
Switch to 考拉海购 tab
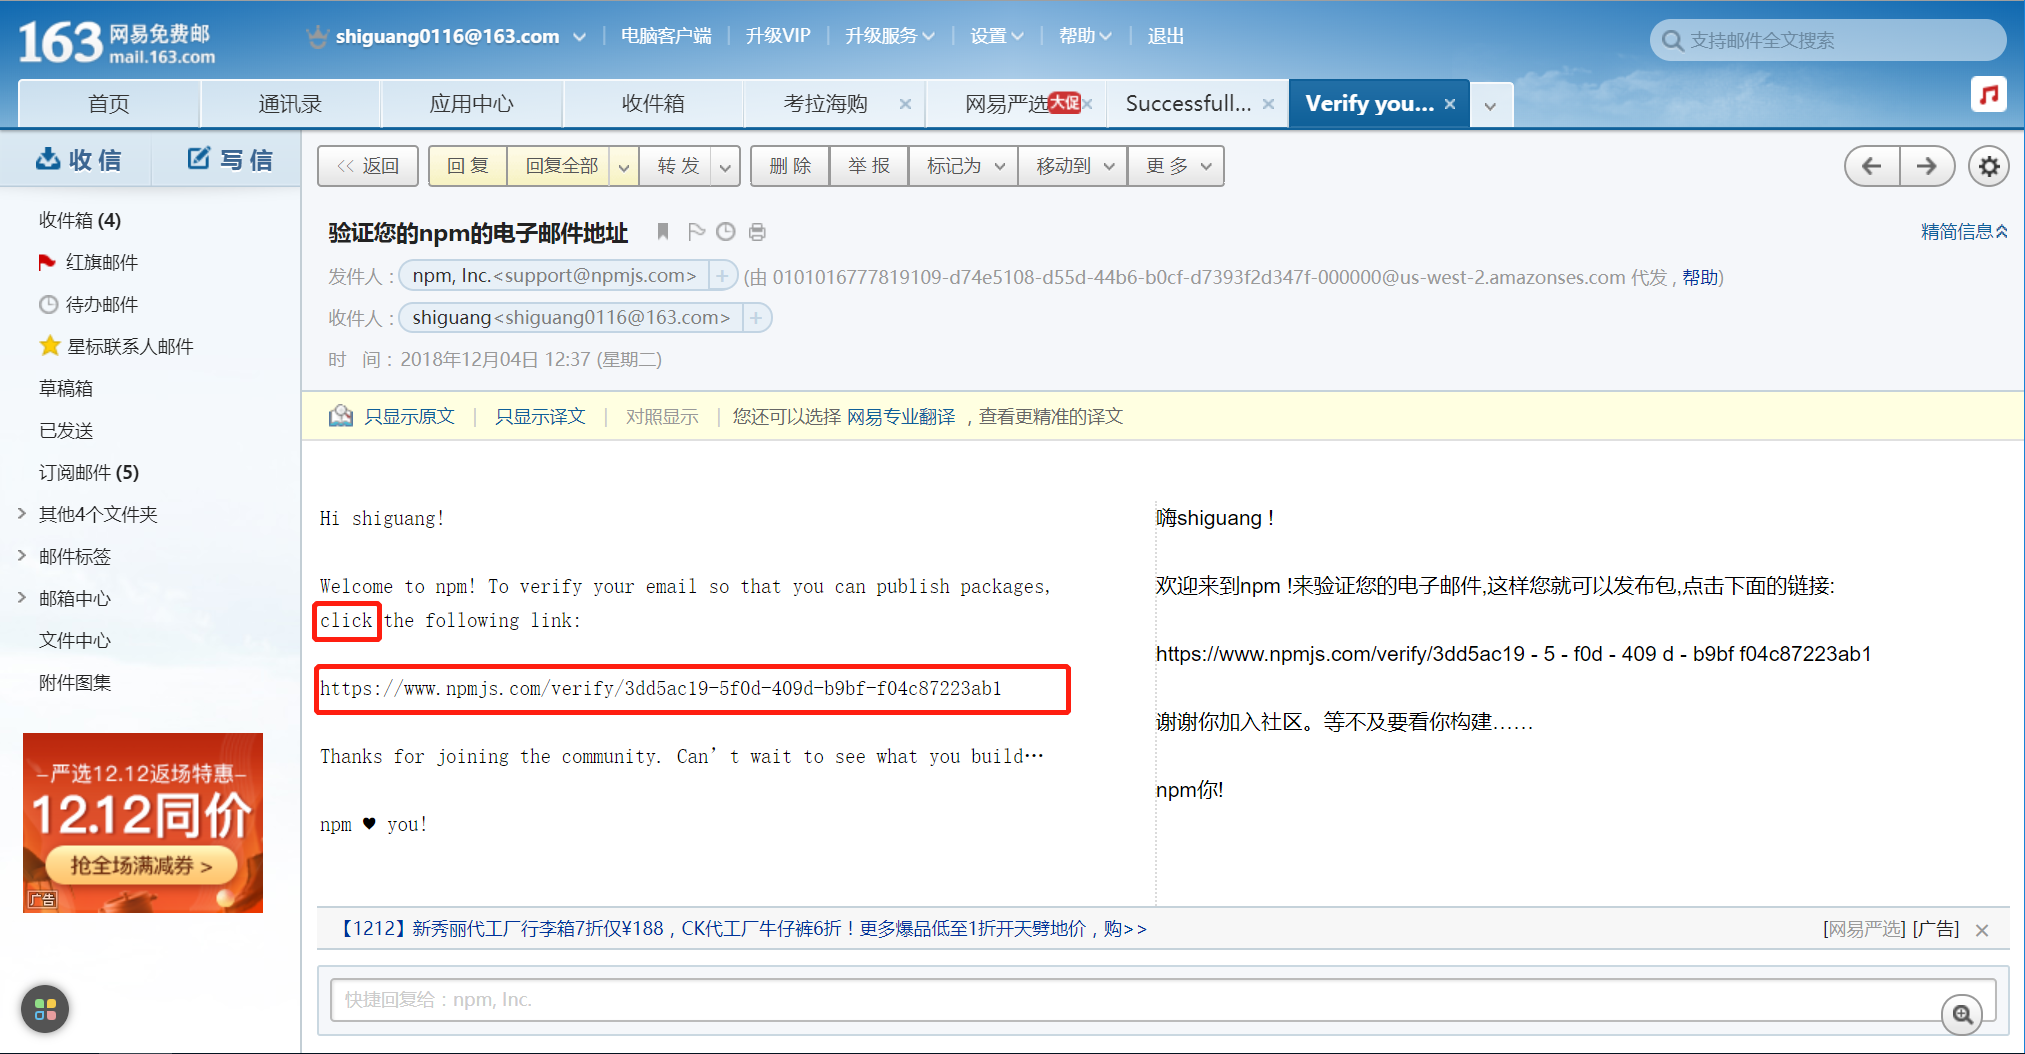[x=825, y=104]
